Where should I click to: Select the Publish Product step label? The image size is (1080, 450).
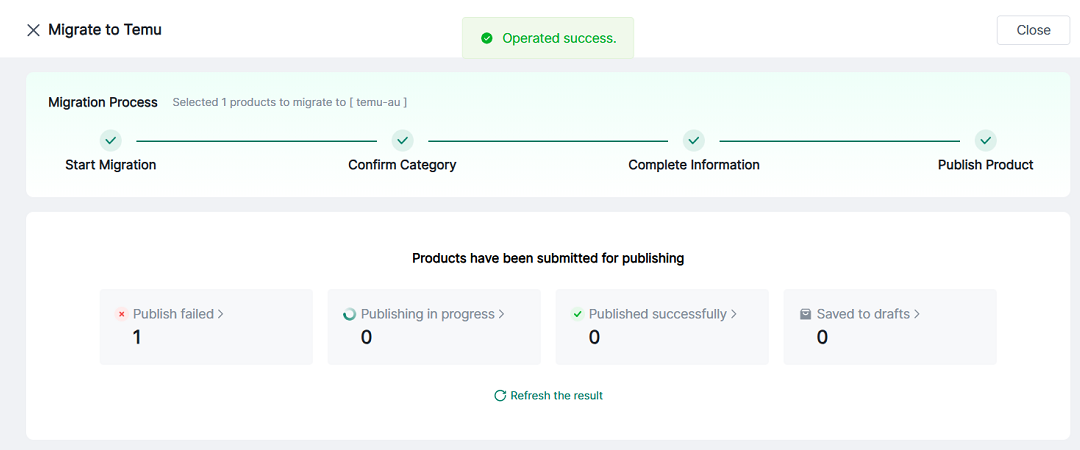985,165
